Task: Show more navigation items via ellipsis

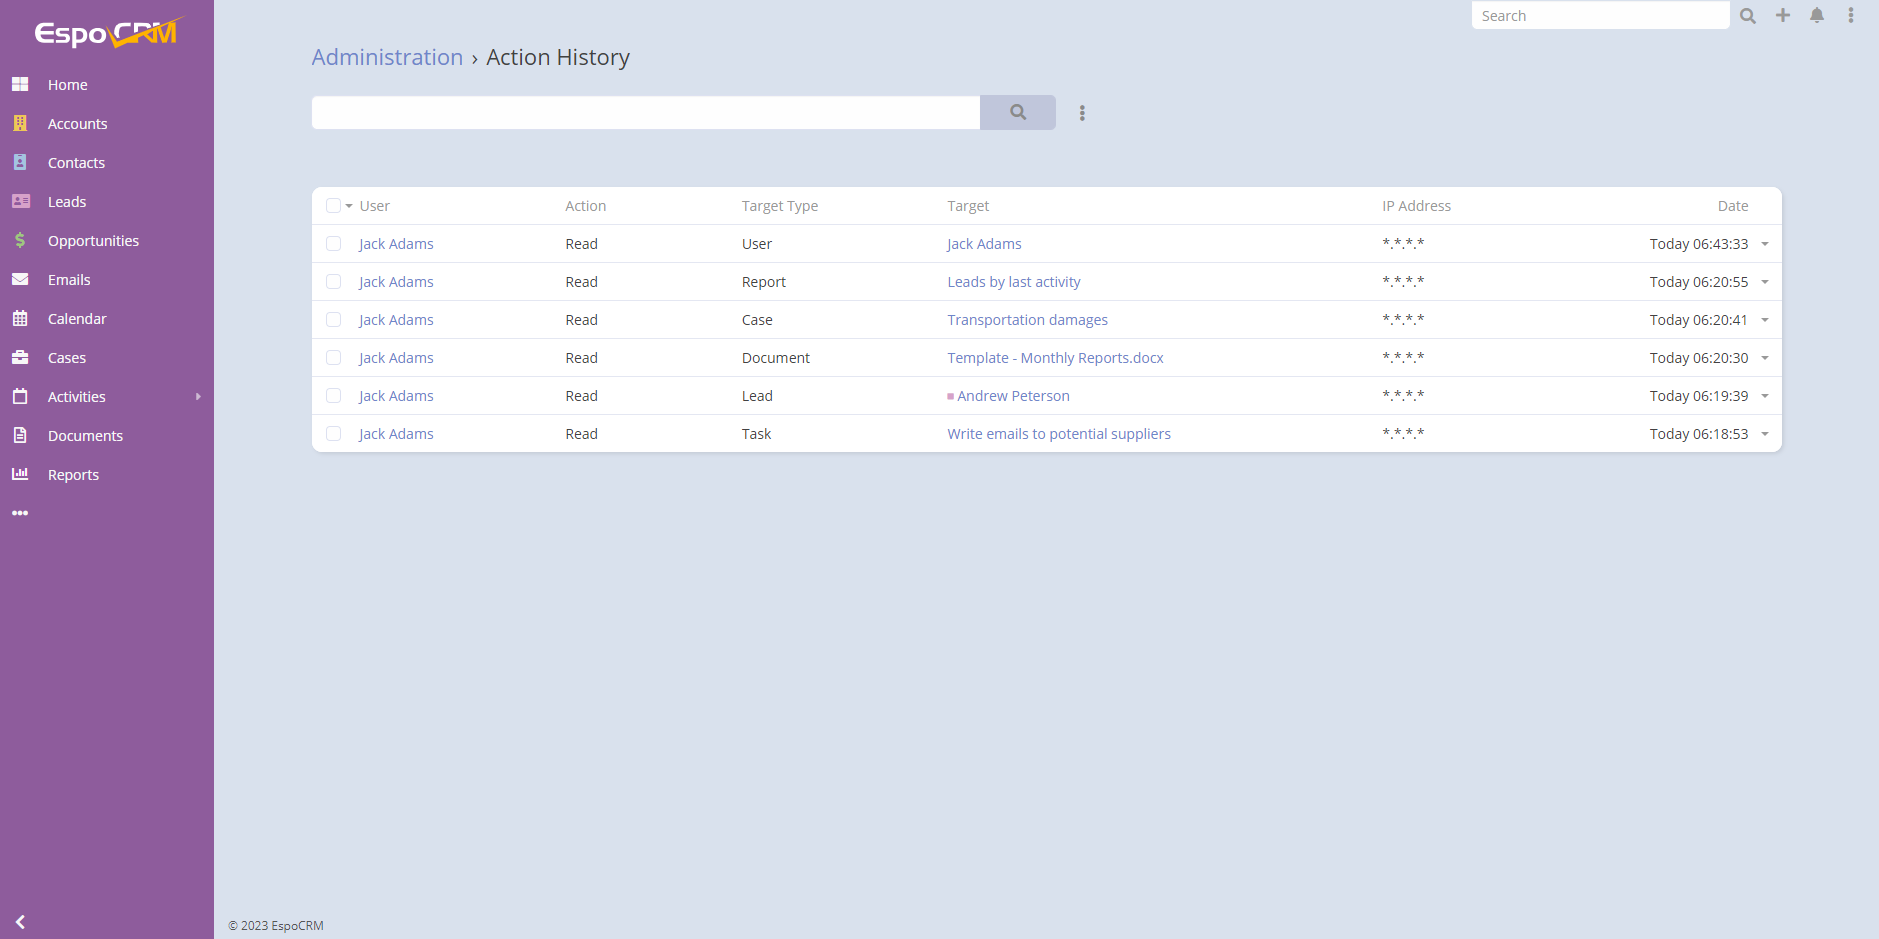Action: click(x=20, y=513)
